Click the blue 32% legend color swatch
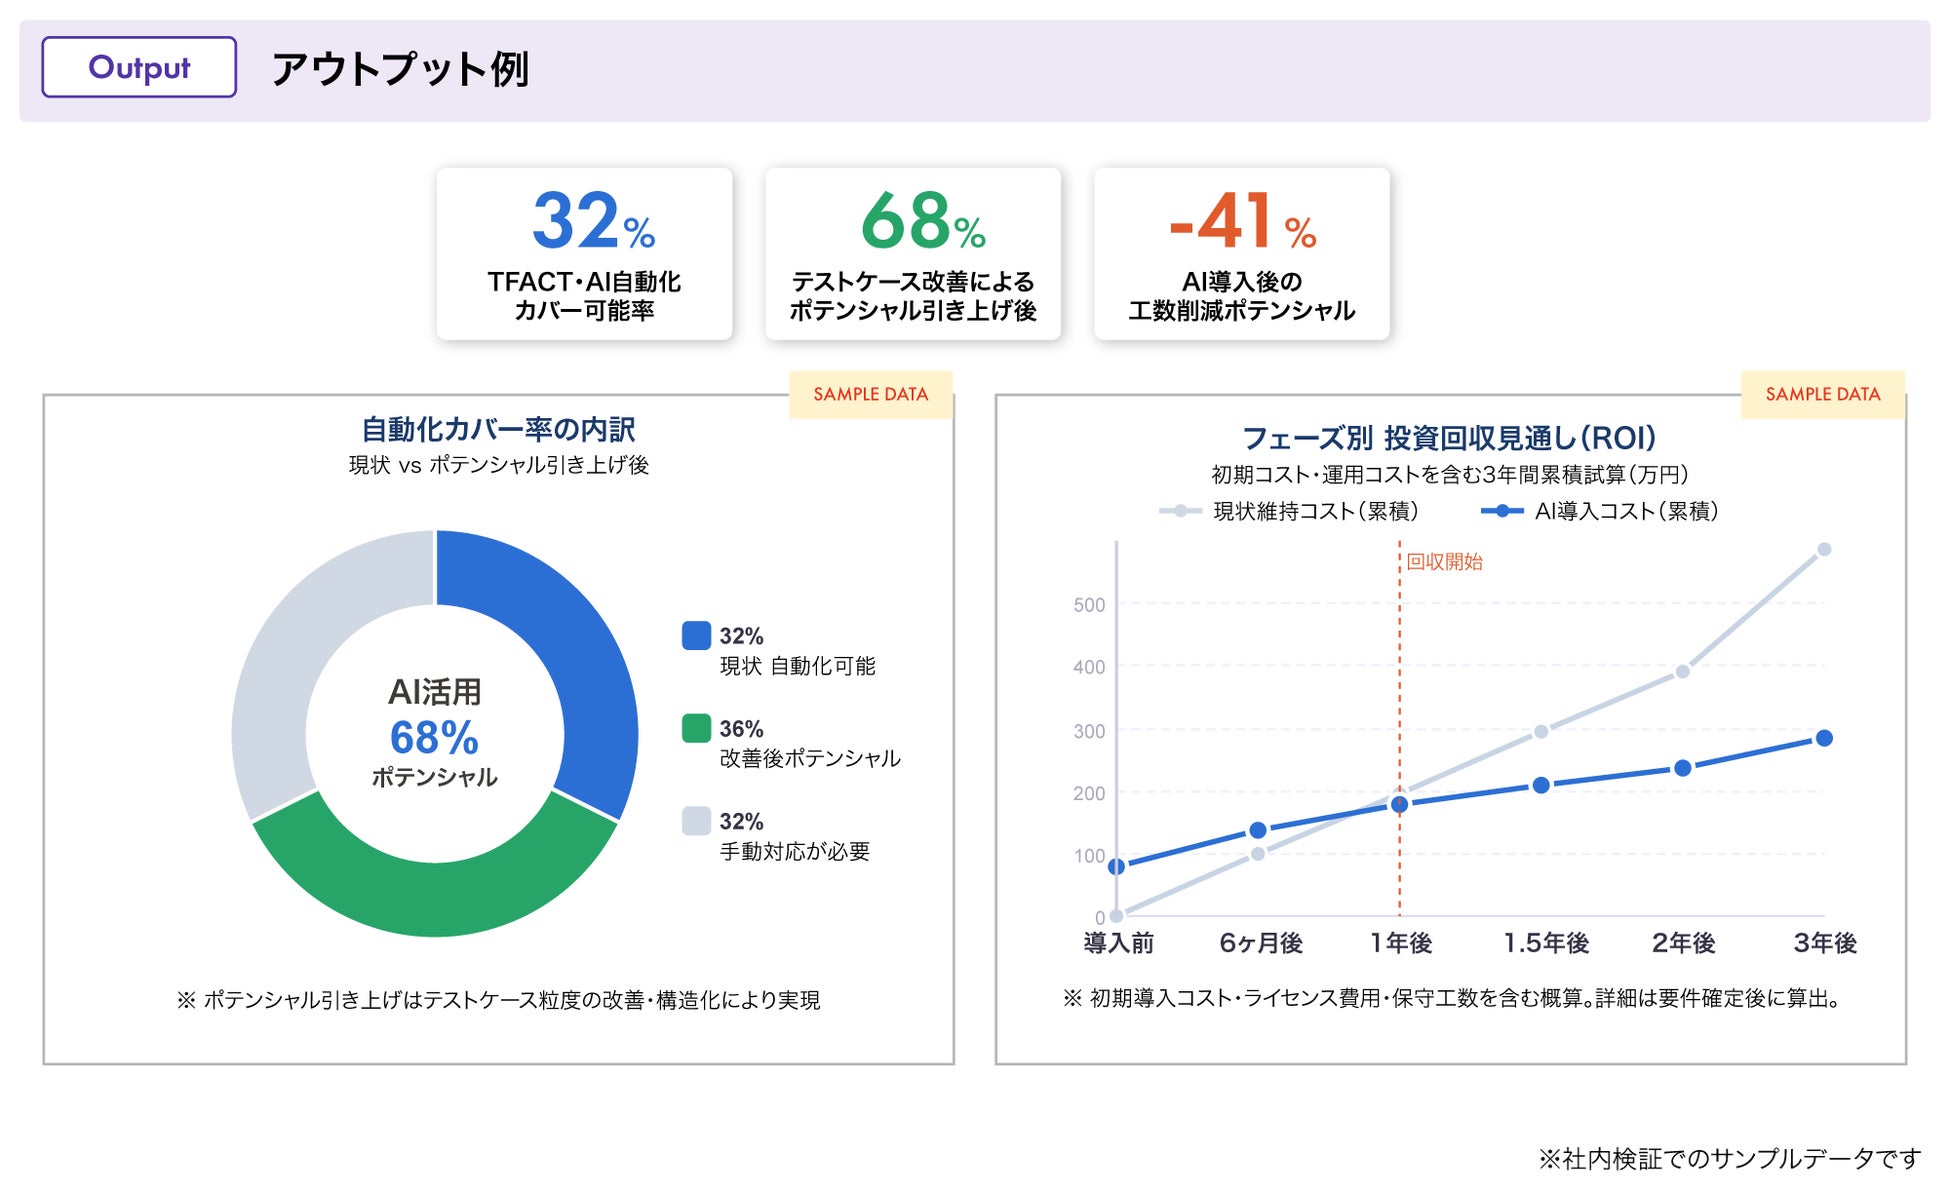Image resolution: width=1950 pixels, height=1192 pixels. click(696, 636)
